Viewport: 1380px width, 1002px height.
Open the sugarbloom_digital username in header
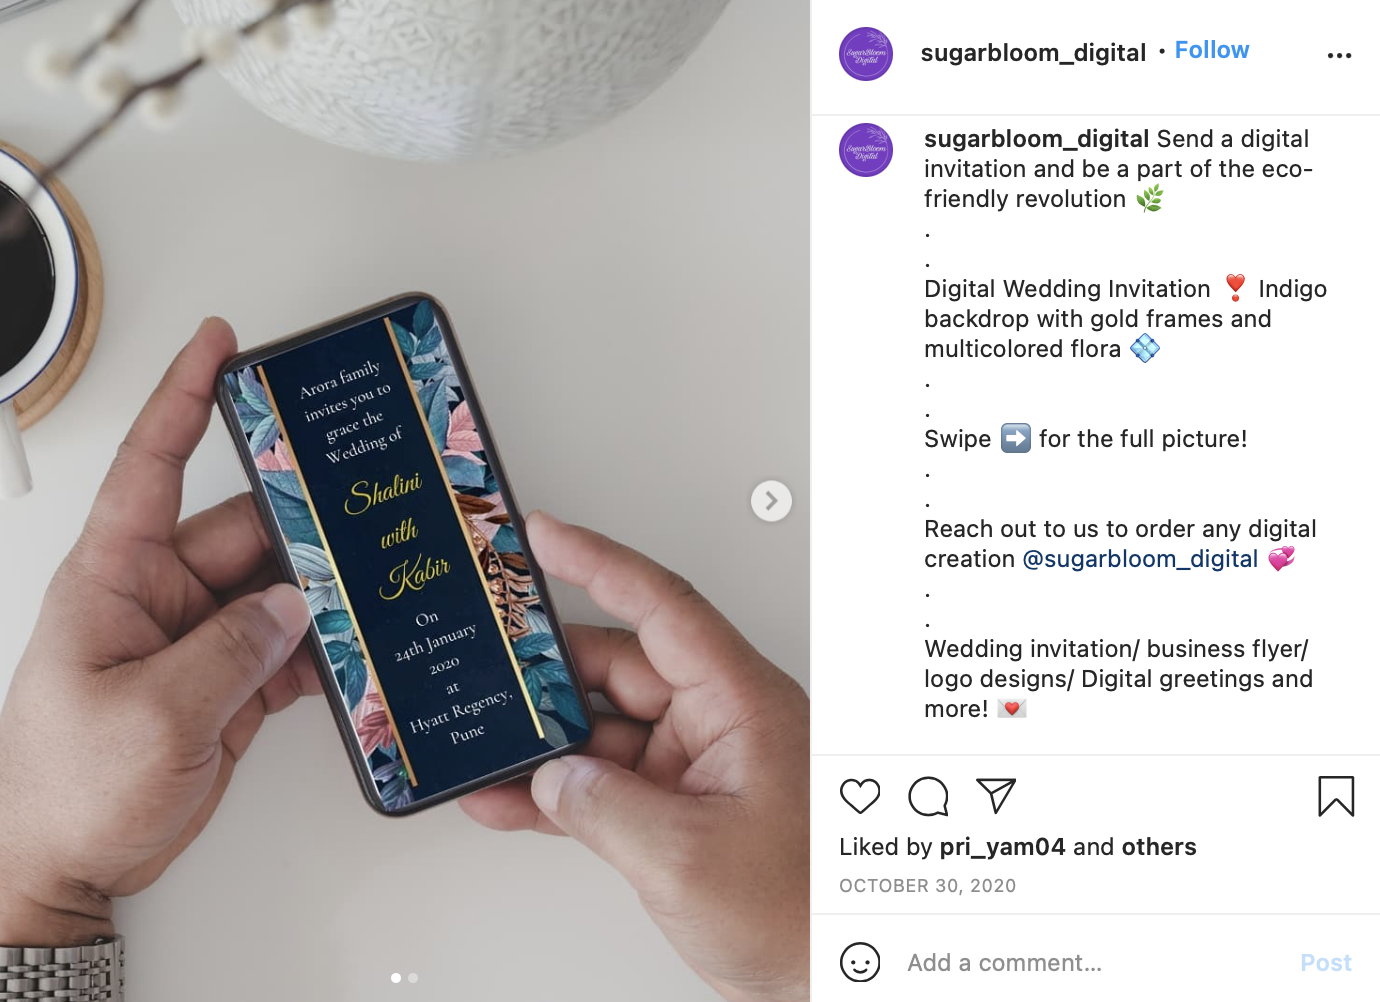click(1033, 52)
